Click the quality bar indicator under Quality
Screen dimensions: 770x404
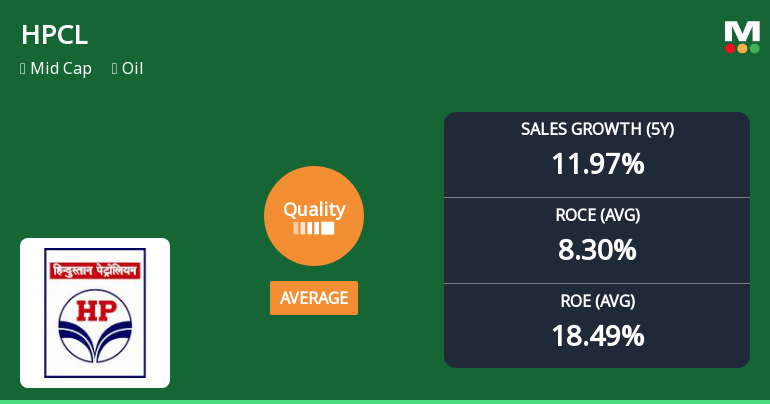314,228
